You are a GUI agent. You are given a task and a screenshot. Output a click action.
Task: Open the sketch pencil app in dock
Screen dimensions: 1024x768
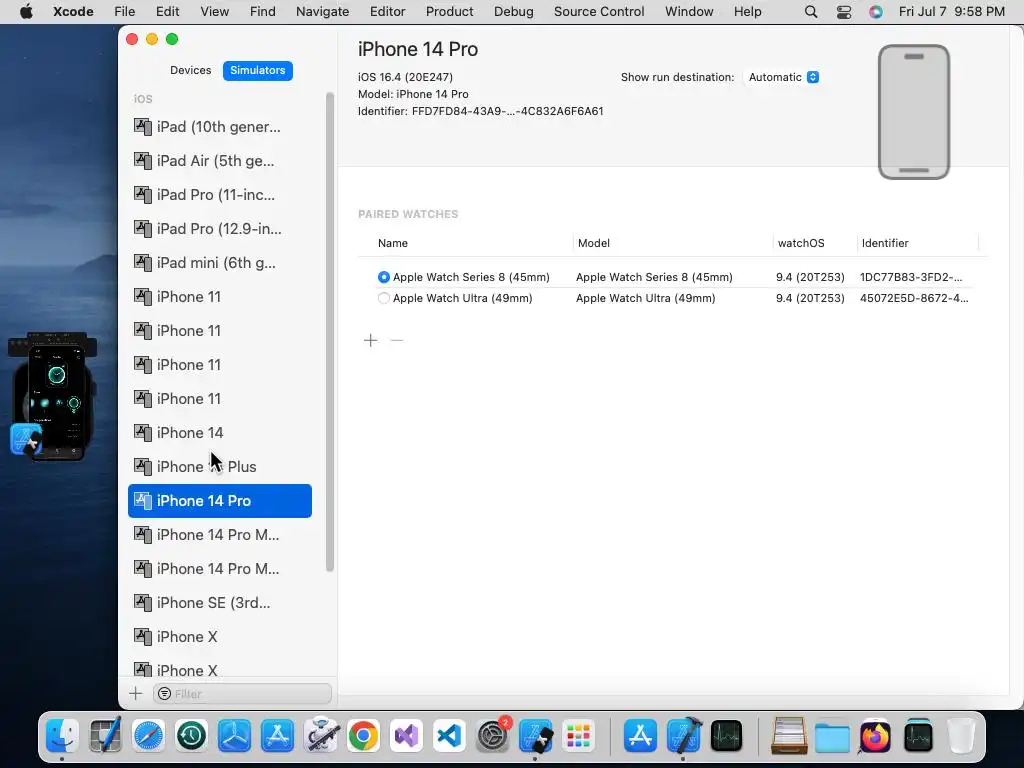click(105, 735)
